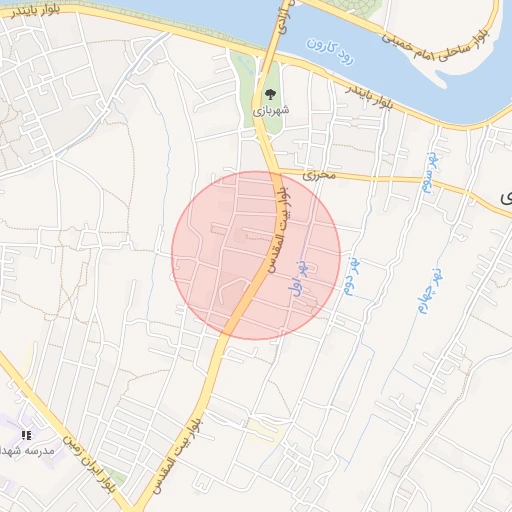Select the شهربازی park label
The height and width of the screenshot is (512, 512).
point(271,110)
